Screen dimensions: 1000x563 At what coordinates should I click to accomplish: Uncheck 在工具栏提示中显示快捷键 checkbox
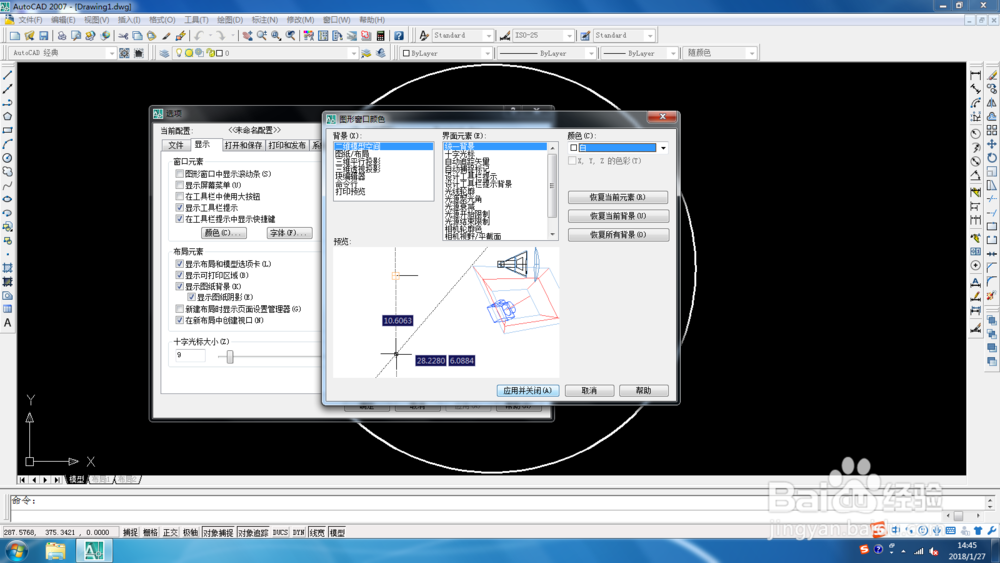[x=179, y=219]
